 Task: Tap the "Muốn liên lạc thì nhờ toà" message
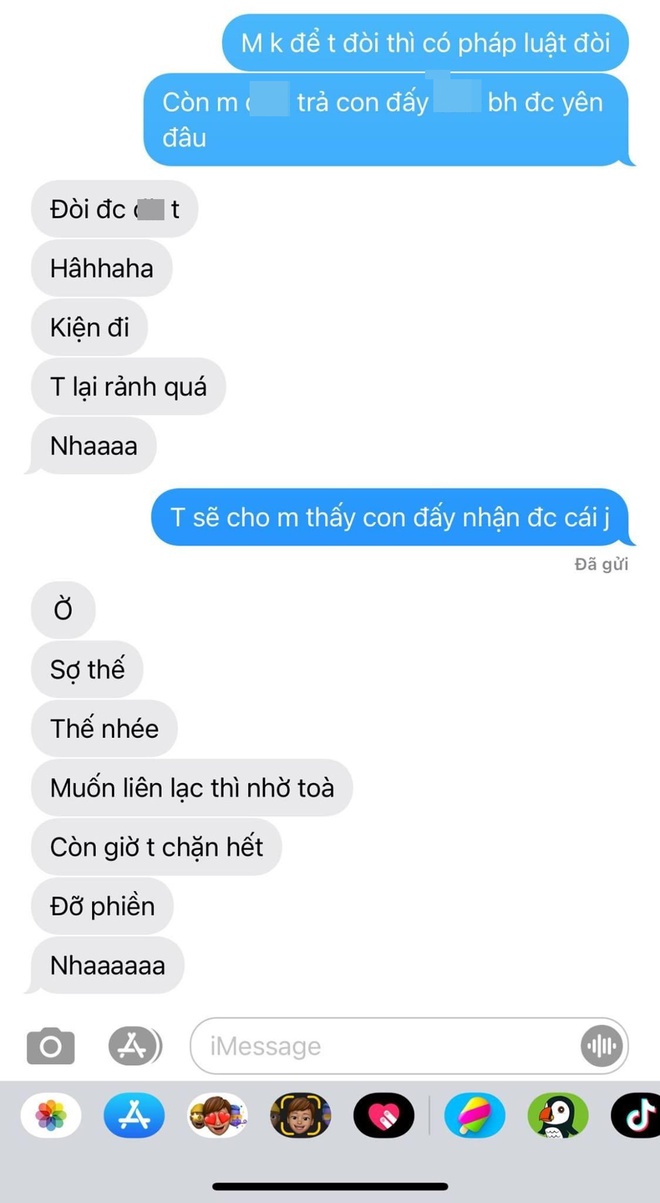192,788
